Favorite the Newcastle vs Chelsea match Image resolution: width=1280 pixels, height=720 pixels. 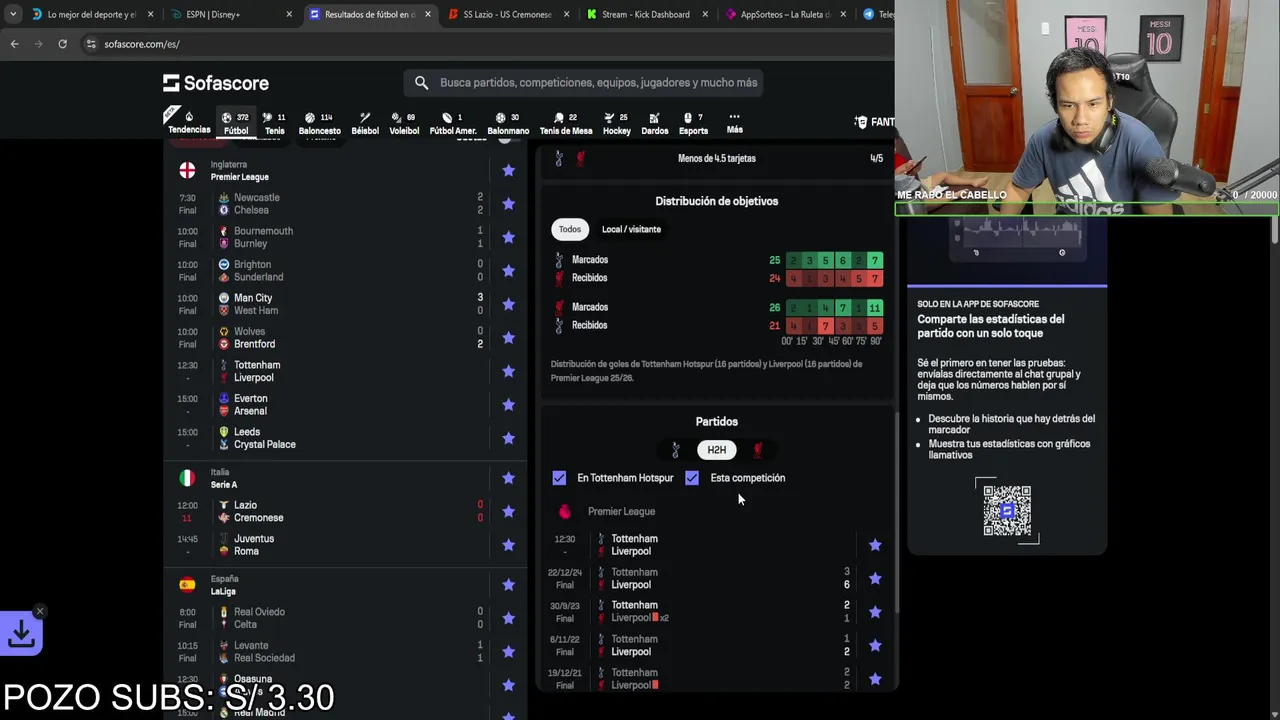(508, 204)
